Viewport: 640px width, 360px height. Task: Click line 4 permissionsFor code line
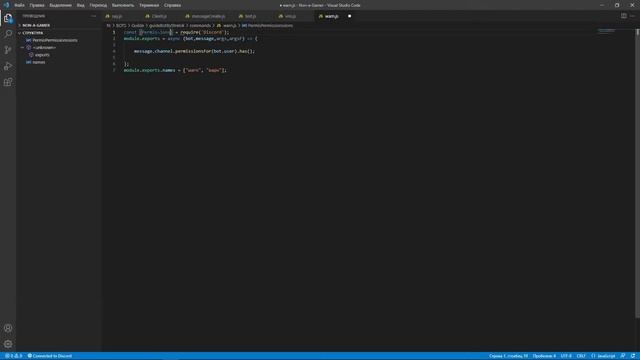pos(194,51)
